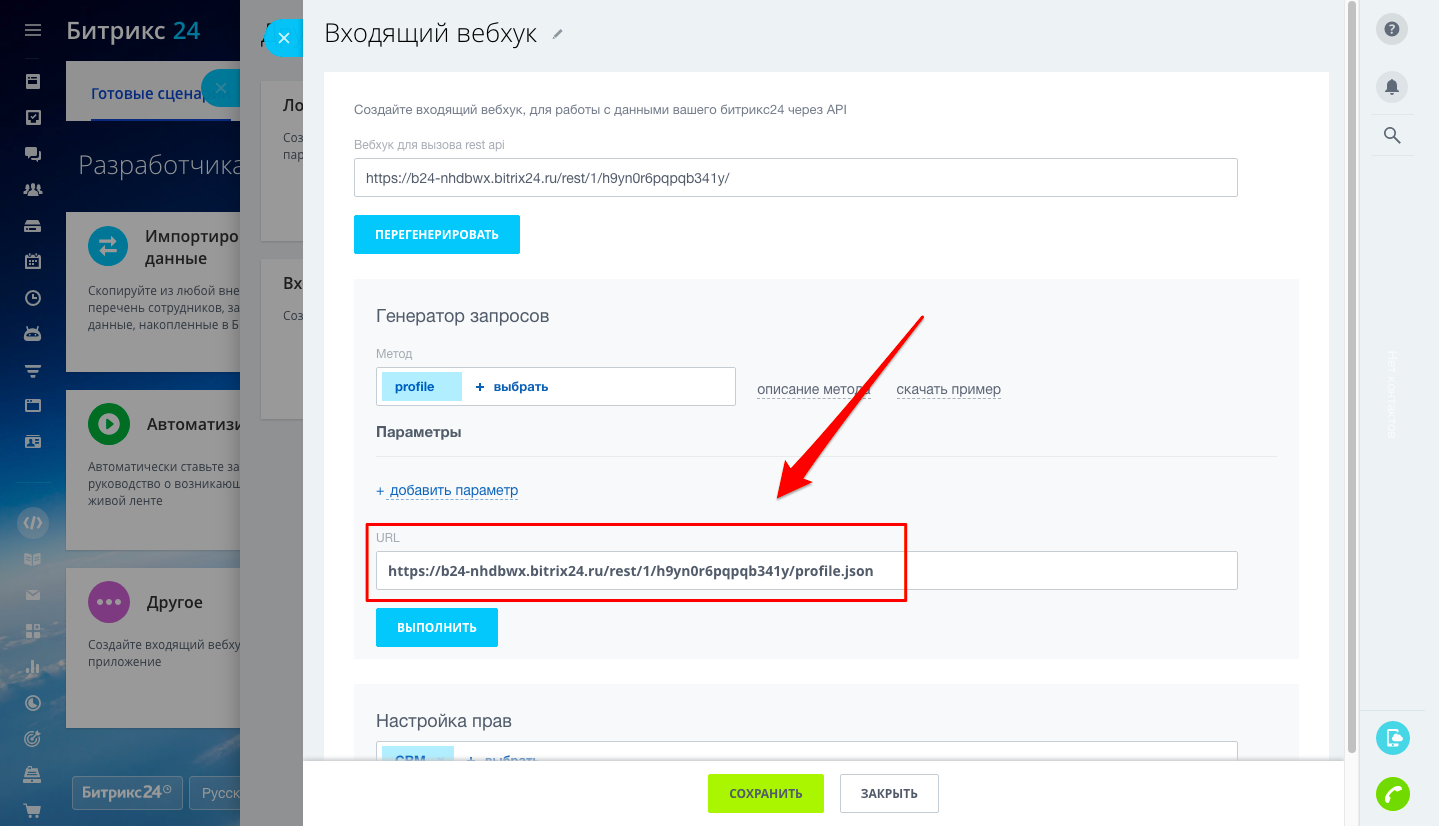The image size is (1439, 826).
Task: Open the notifications bell icon
Action: (x=1392, y=87)
